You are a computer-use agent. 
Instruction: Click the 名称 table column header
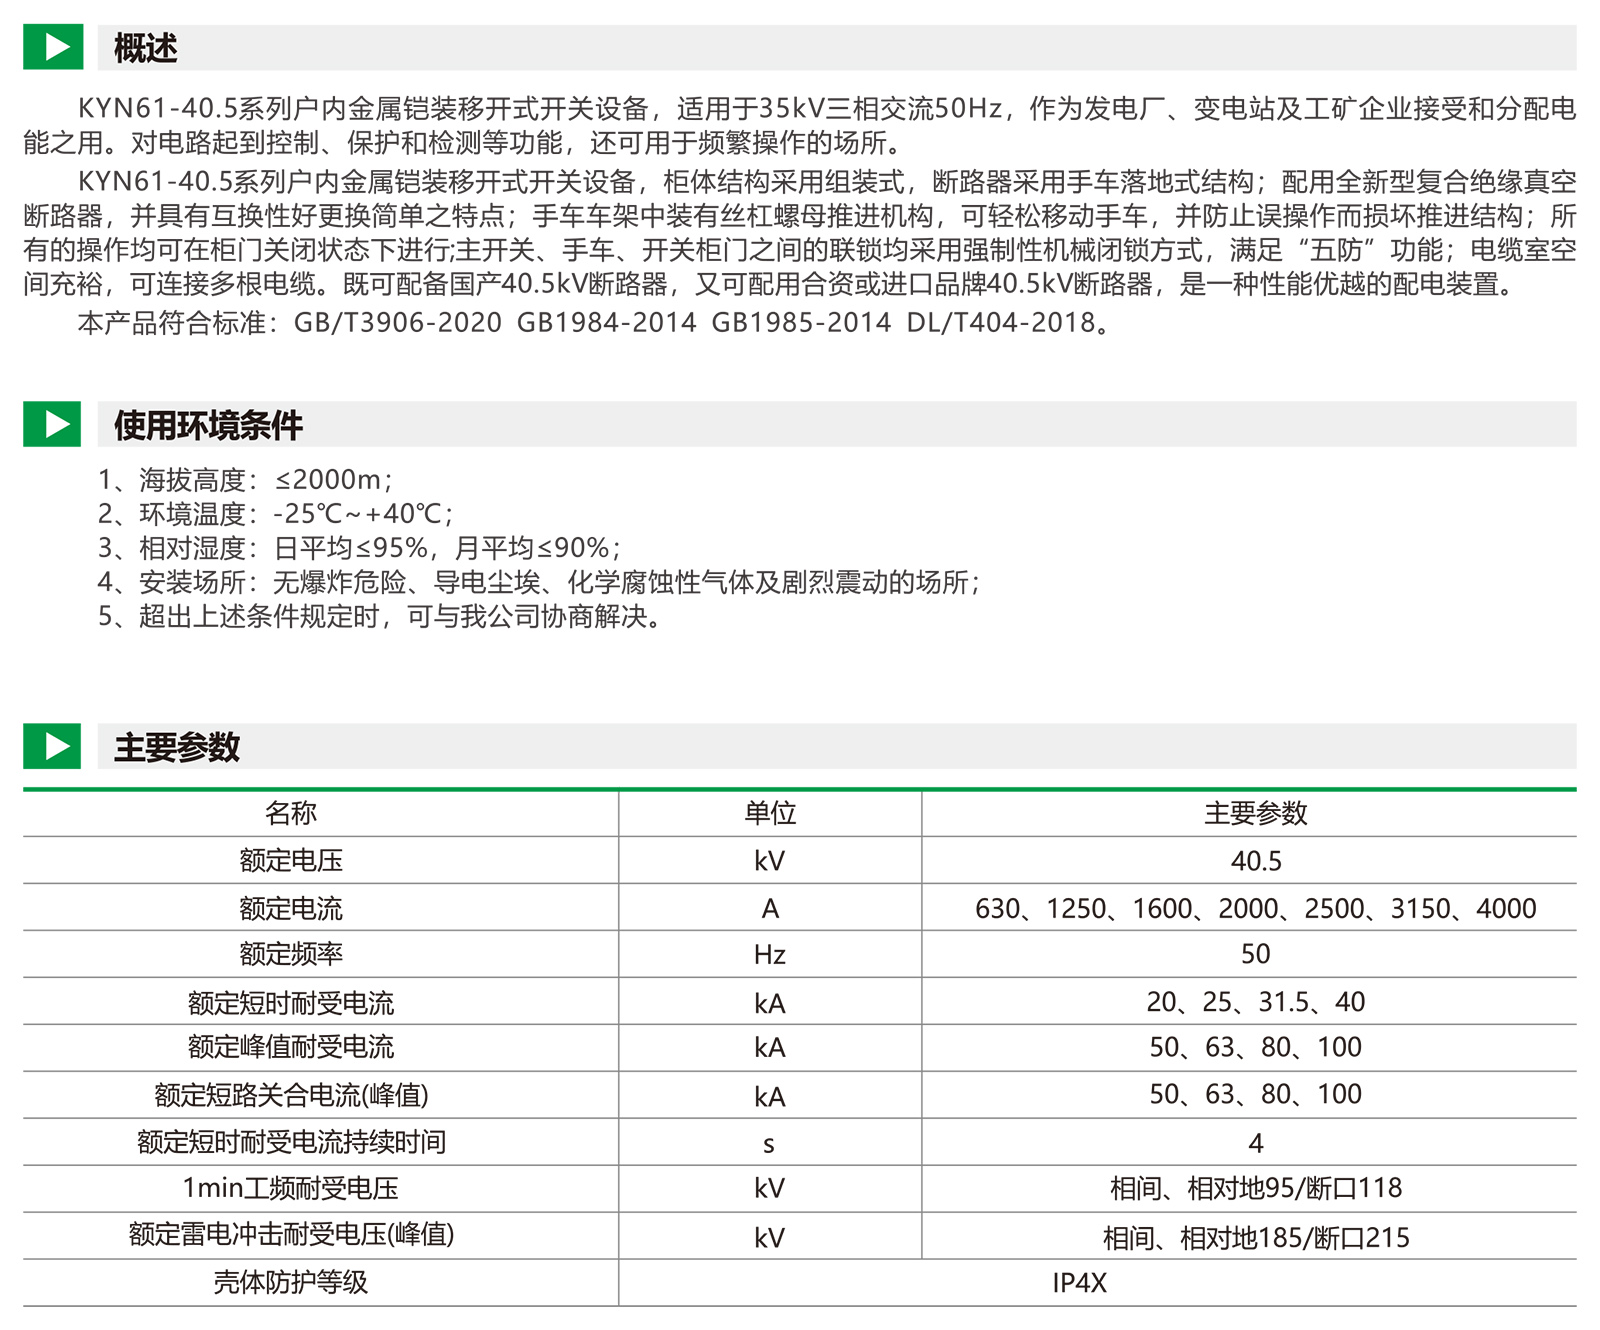[291, 813]
